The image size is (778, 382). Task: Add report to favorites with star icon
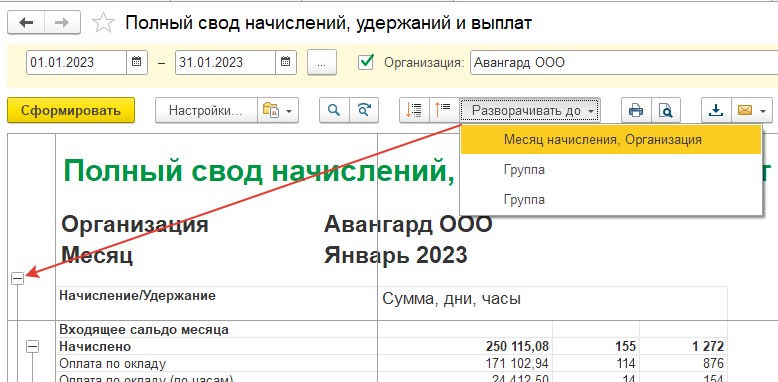pyautogui.click(x=104, y=23)
